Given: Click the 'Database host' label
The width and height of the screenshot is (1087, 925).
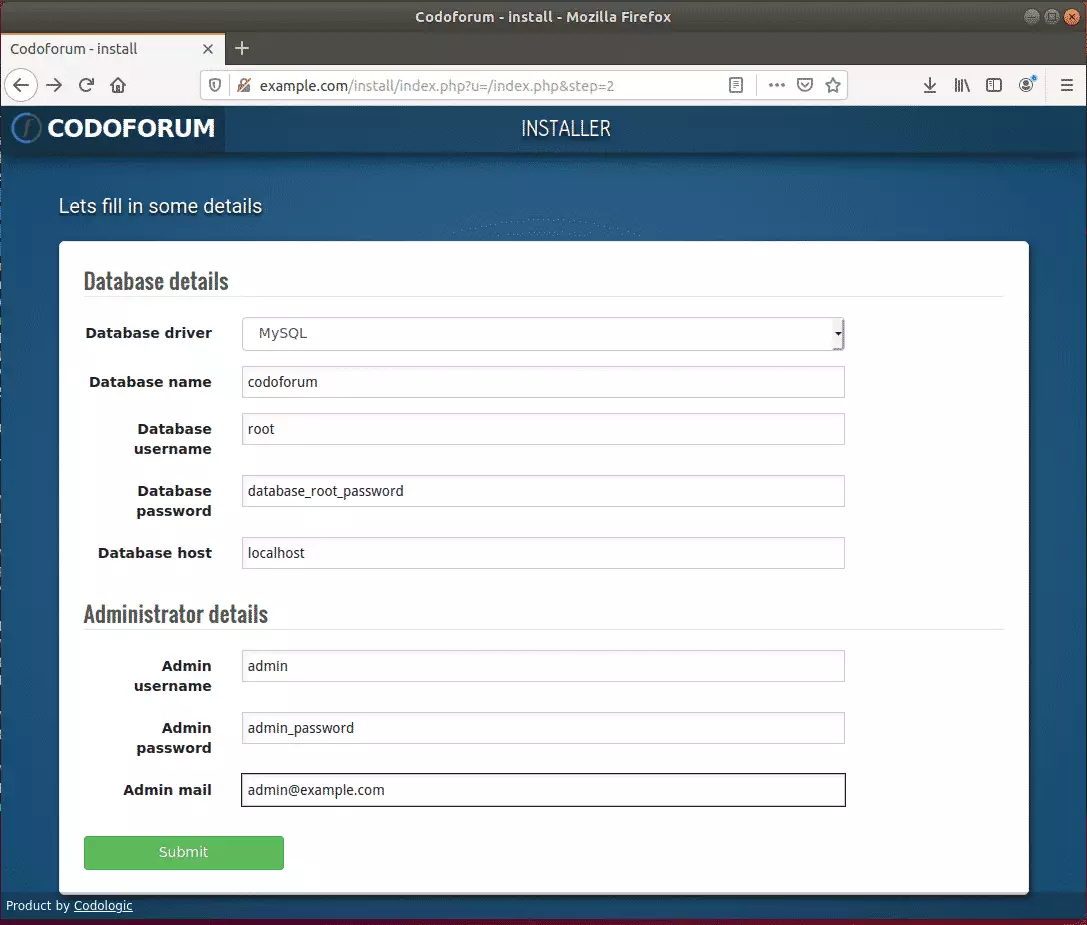Looking at the screenshot, I should (x=155, y=553).
